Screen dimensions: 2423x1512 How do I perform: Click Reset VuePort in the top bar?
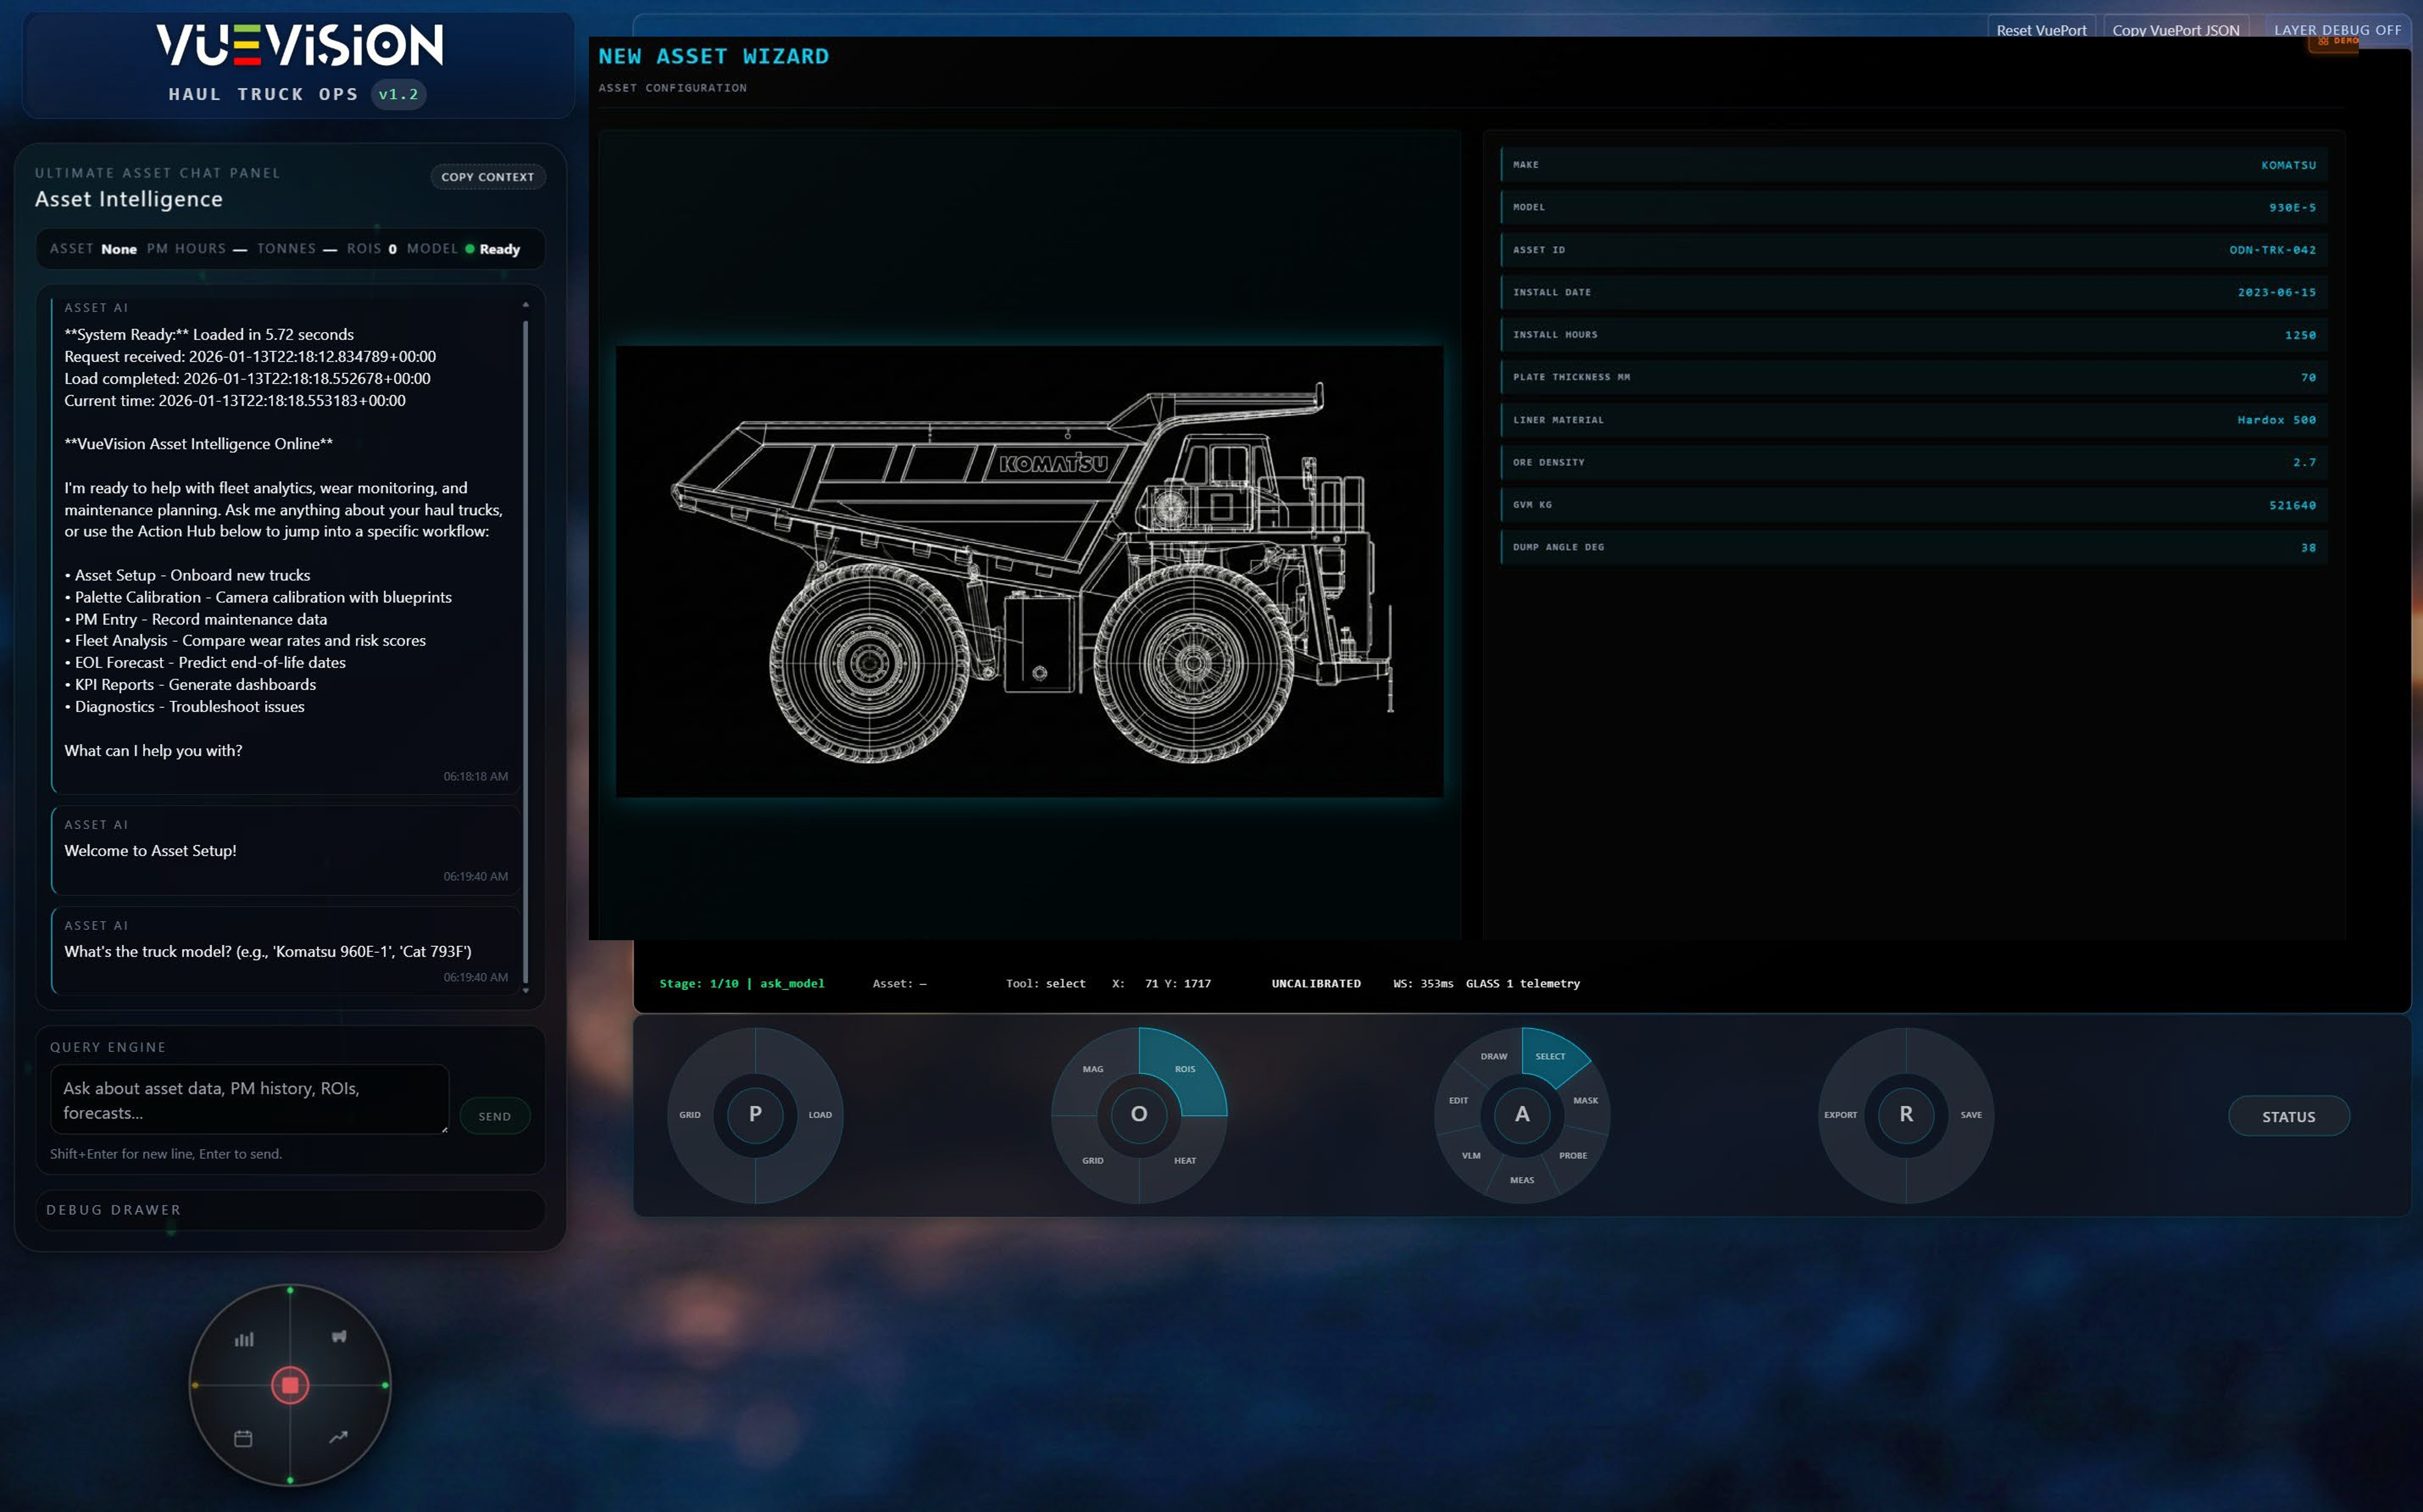click(2042, 30)
